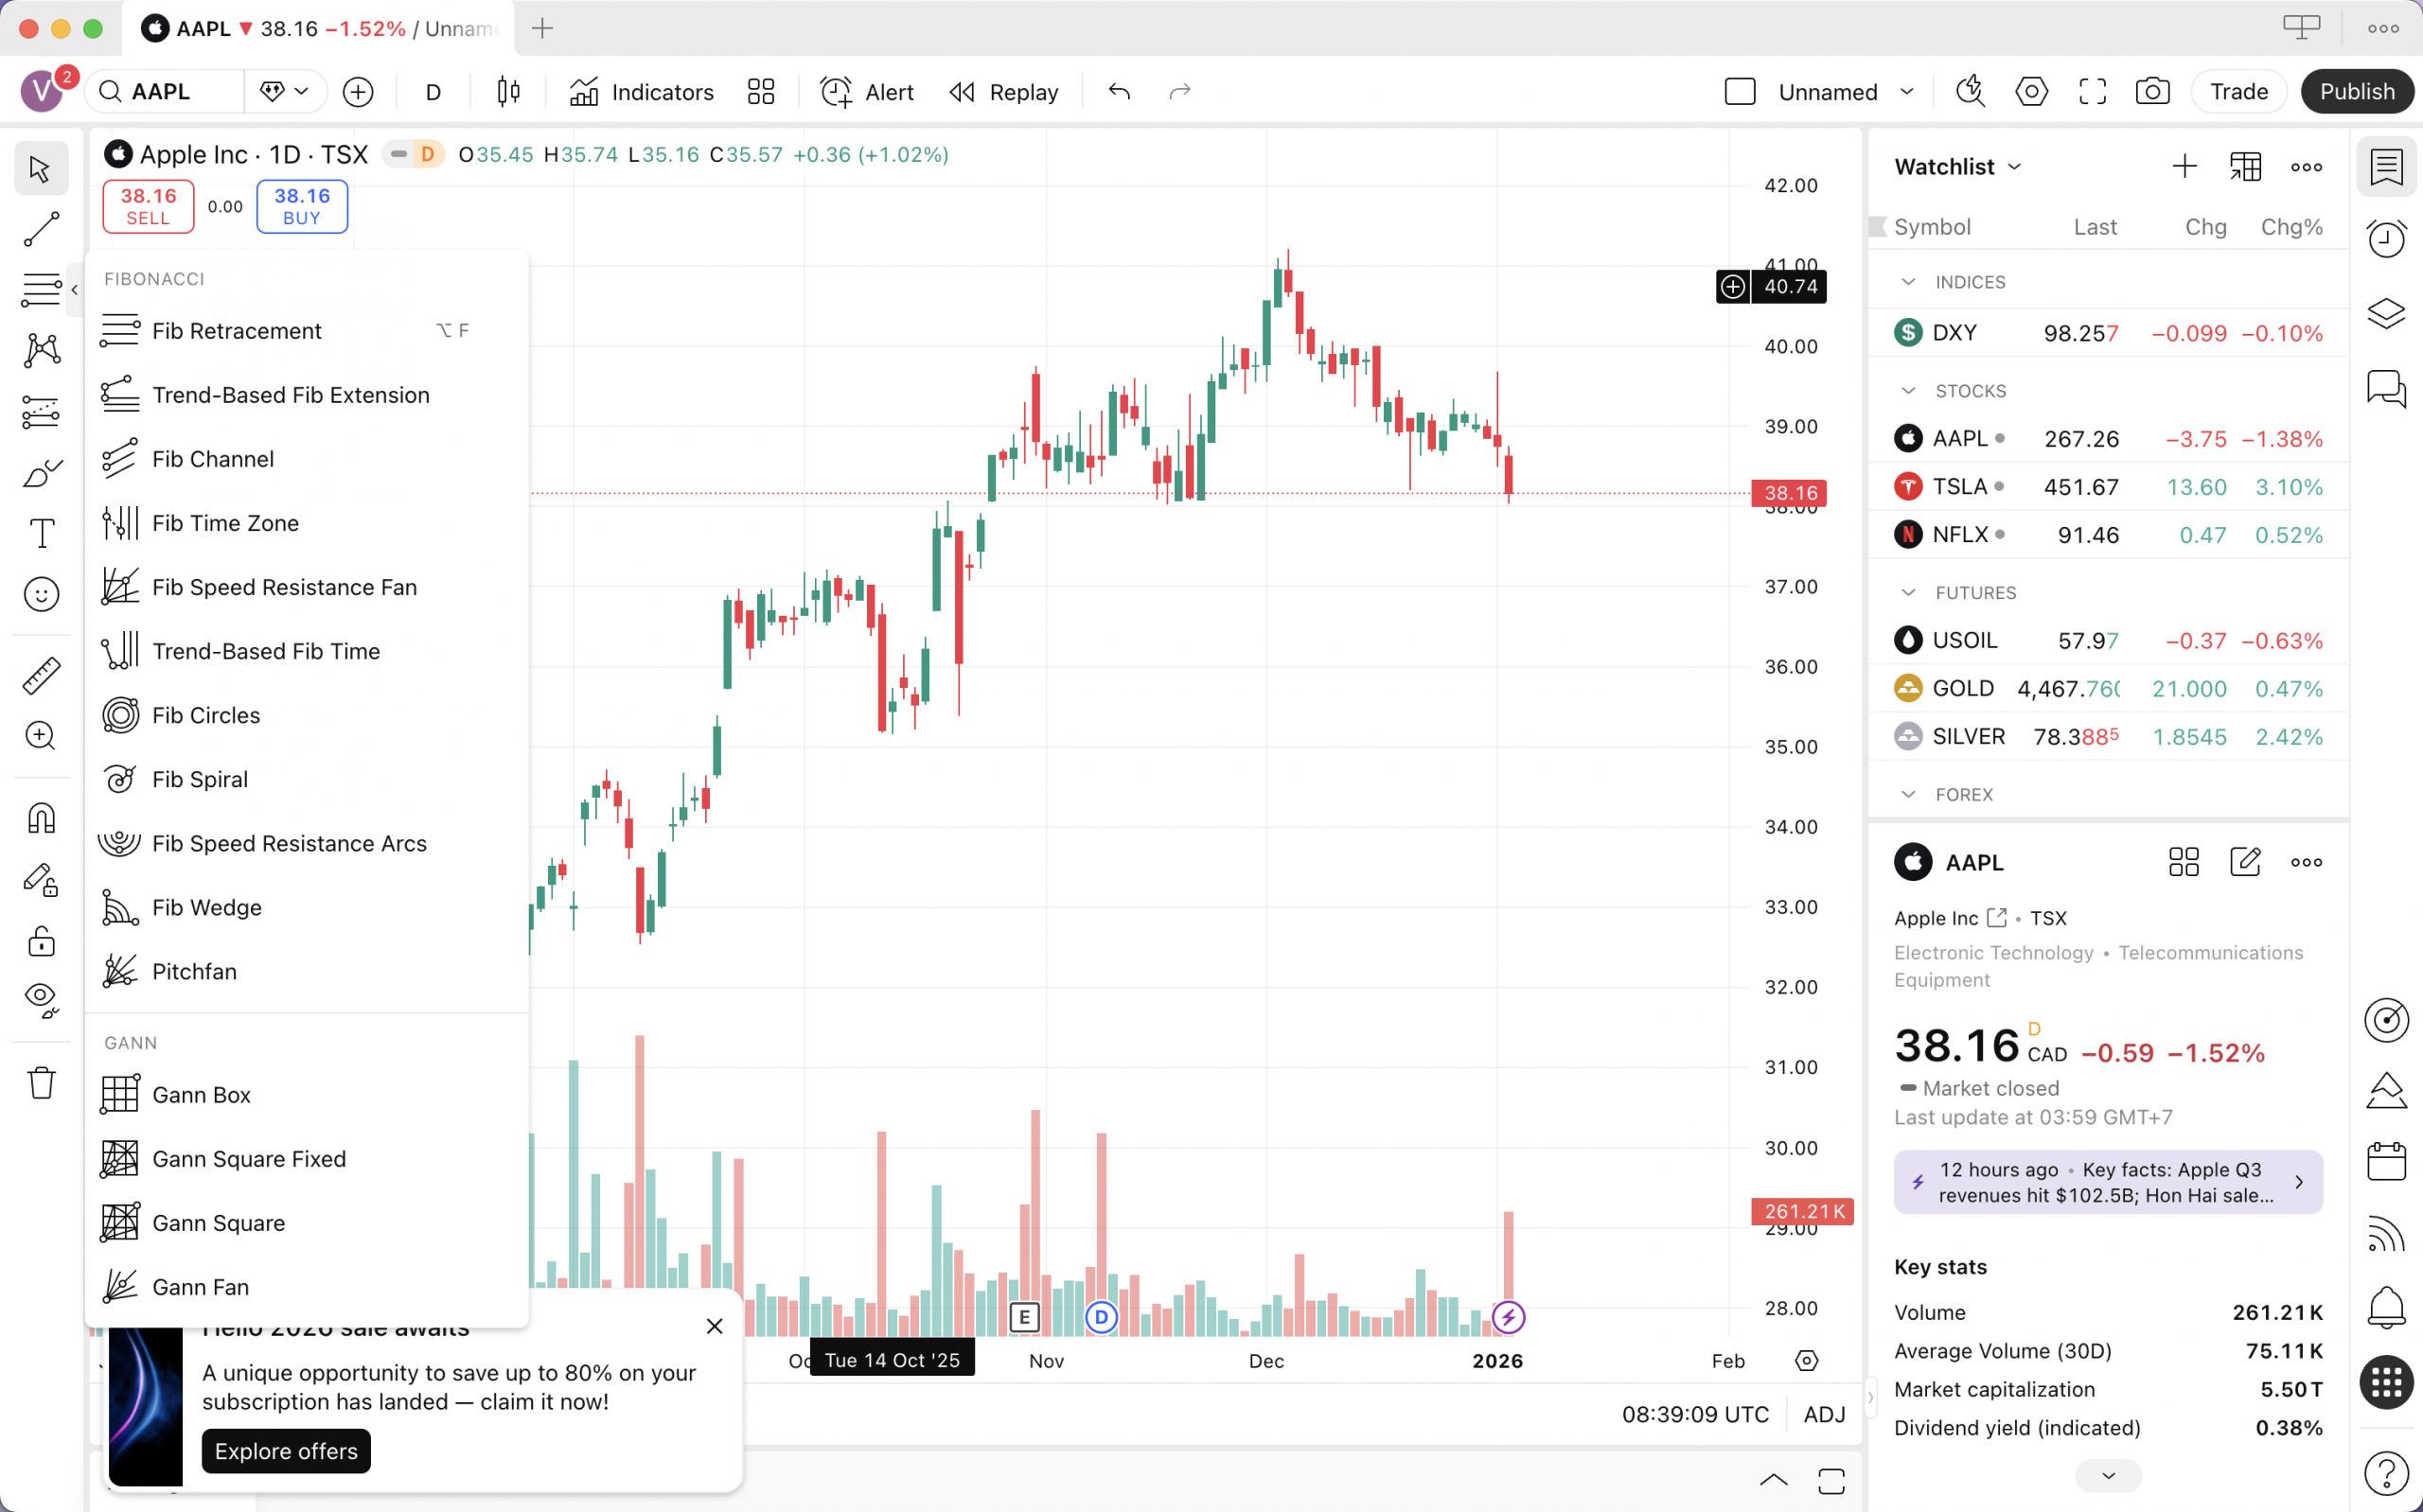Select Fib Channel from the Fibonacci menu
The width and height of the screenshot is (2423, 1512).
pos(212,459)
